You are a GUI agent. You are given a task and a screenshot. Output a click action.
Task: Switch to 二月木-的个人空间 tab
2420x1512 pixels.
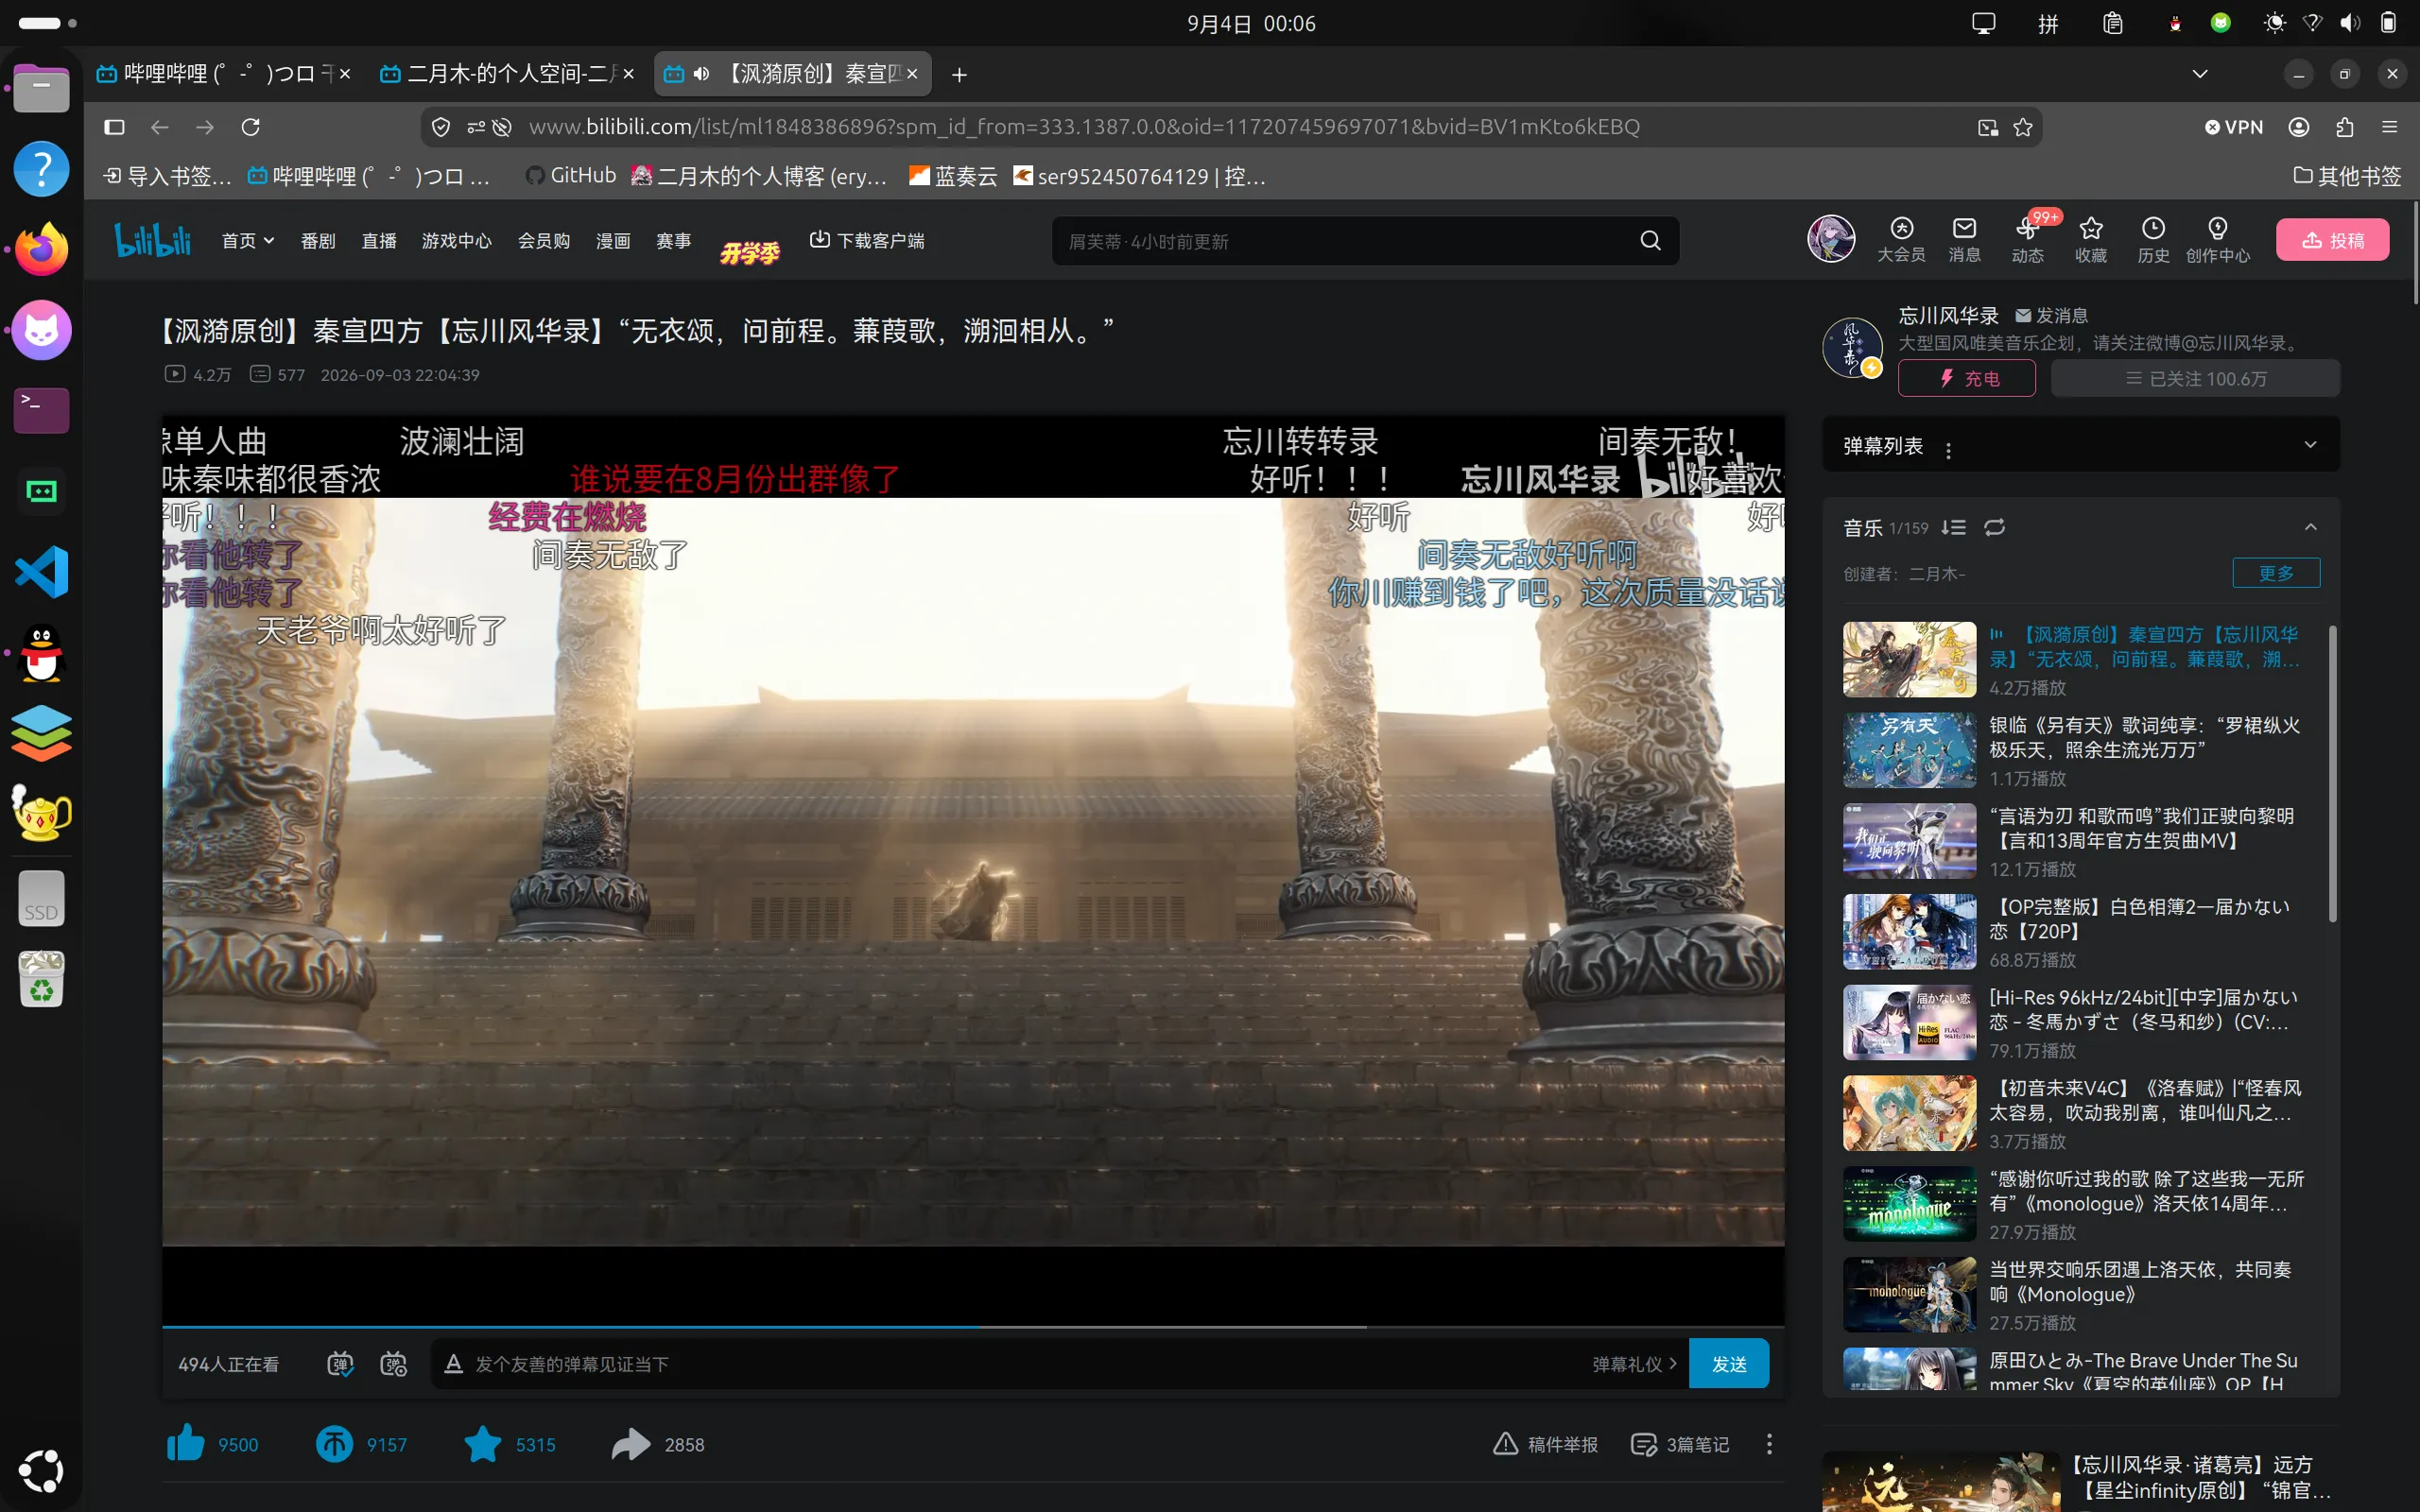508,74
